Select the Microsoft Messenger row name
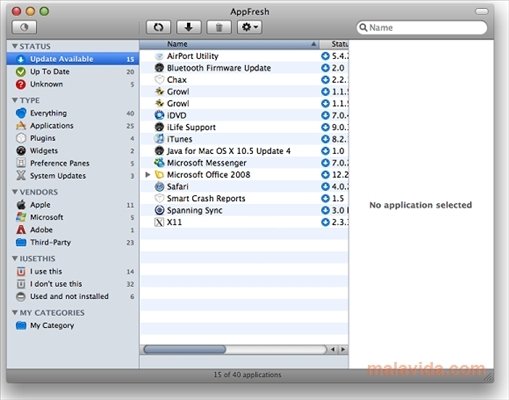The height and width of the screenshot is (400, 509). 207,163
